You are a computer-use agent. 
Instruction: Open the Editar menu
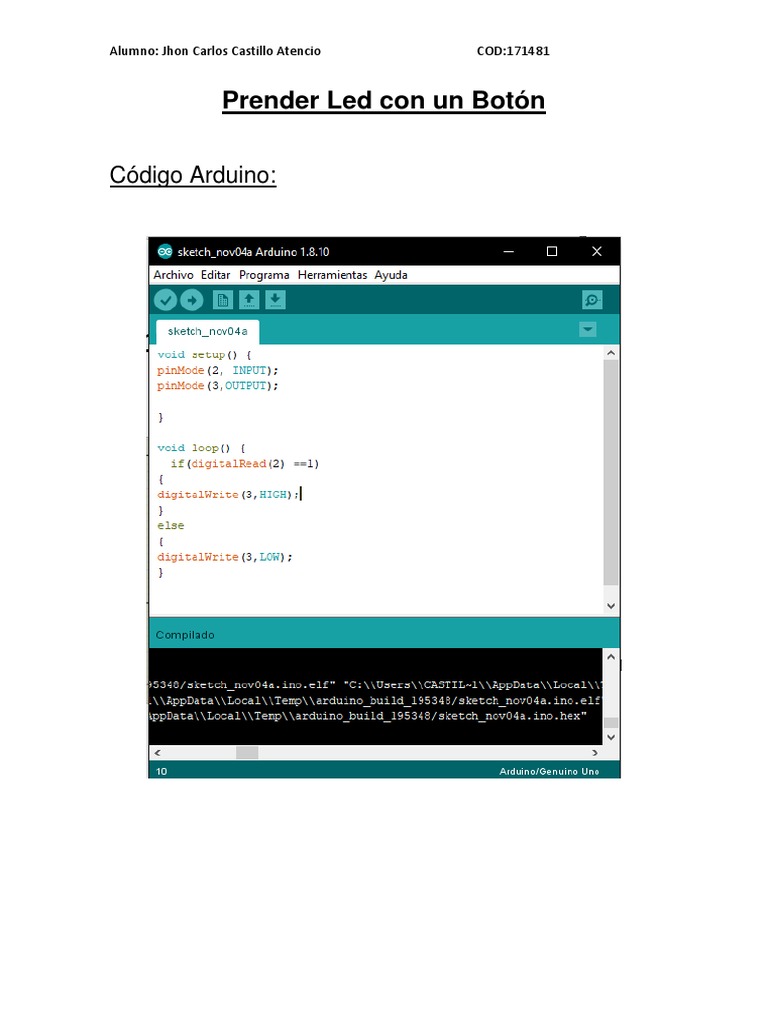pos(216,275)
